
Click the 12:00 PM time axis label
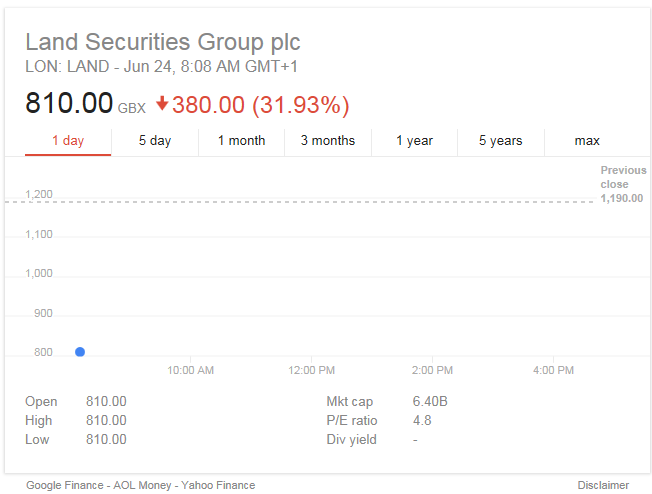(311, 370)
